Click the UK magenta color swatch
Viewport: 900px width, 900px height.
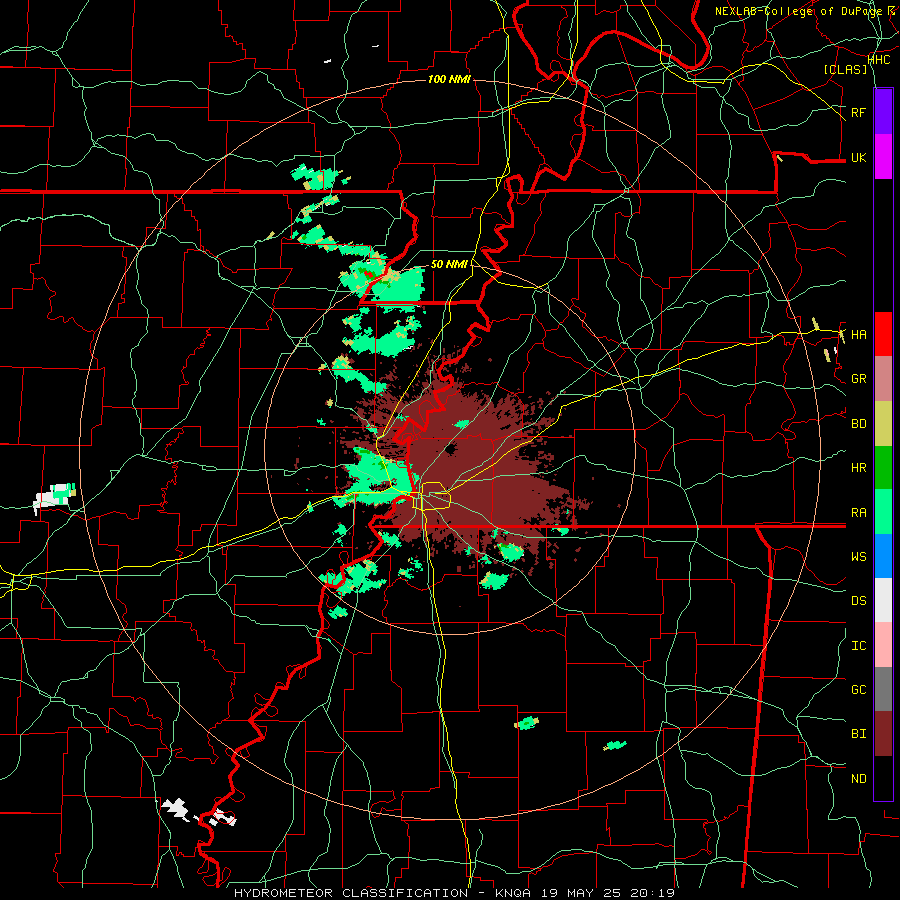tap(883, 157)
